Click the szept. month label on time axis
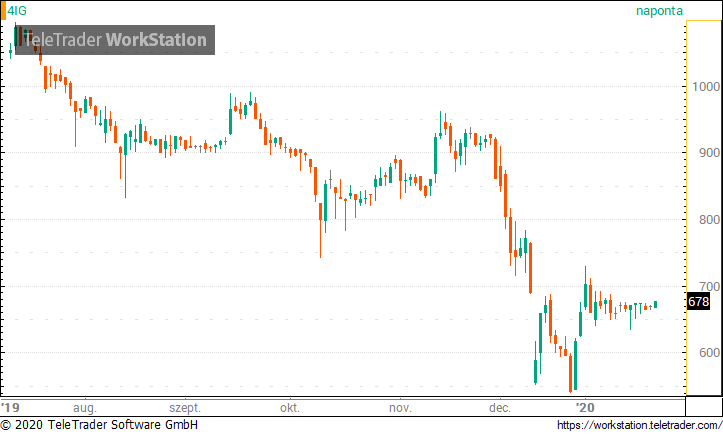Image resolution: width=723 pixels, height=434 pixels. pyautogui.click(x=185, y=408)
